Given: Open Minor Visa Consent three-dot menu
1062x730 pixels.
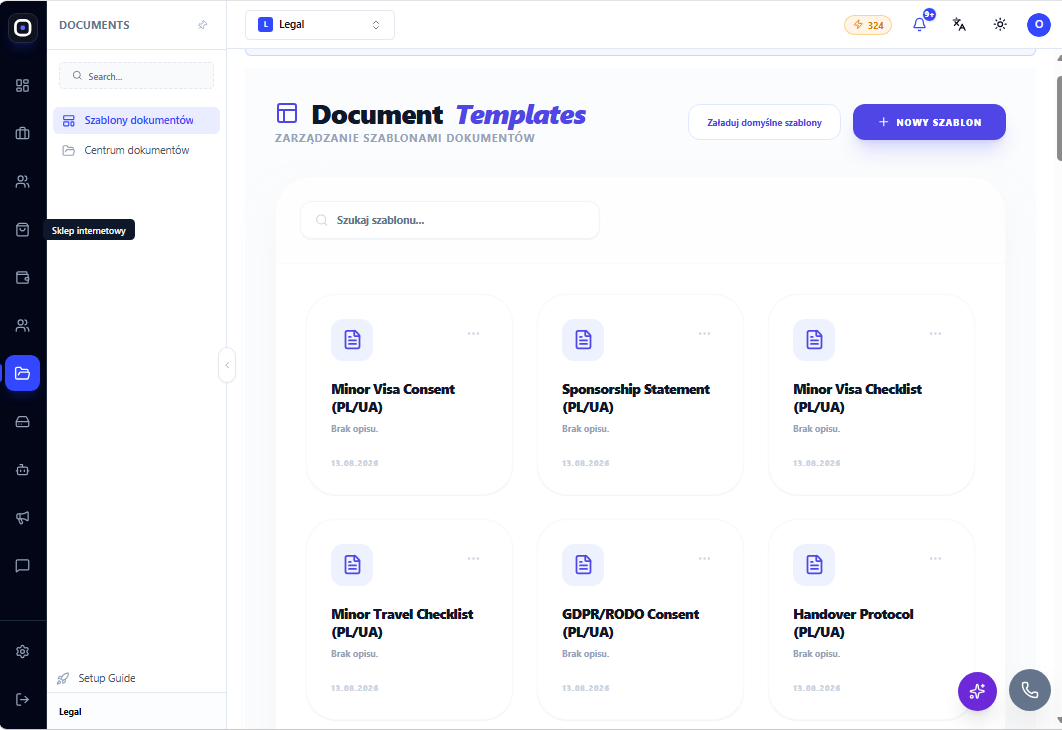Looking at the screenshot, I should click(473, 333).
